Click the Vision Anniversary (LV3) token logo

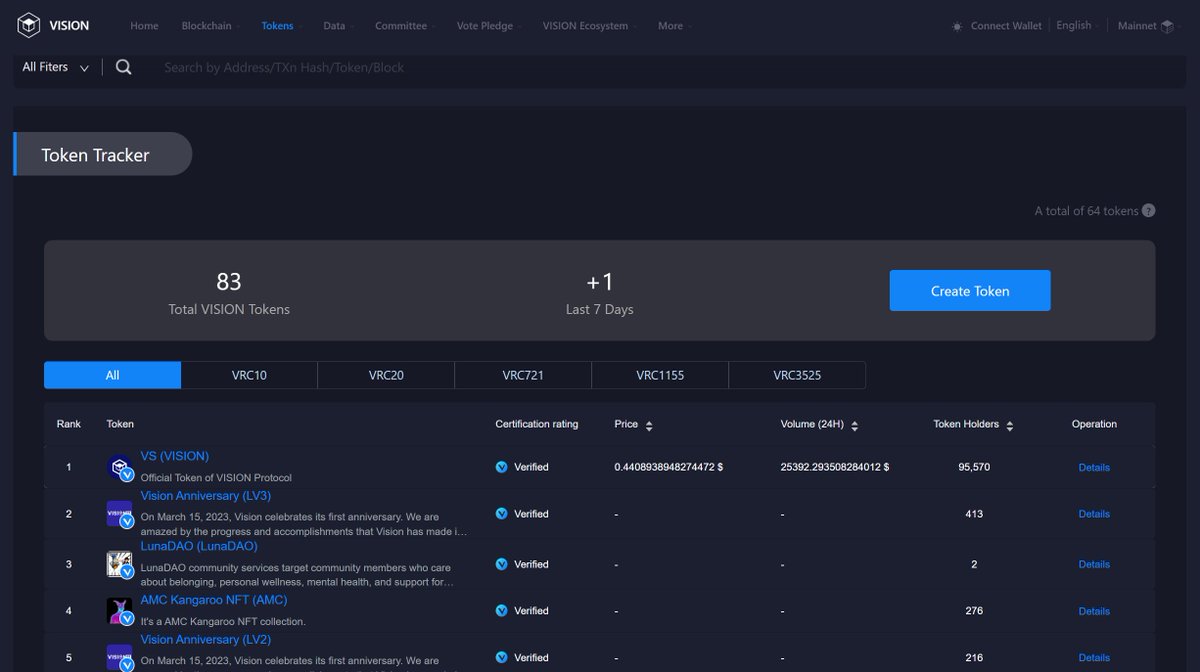[x=120, y=514]
